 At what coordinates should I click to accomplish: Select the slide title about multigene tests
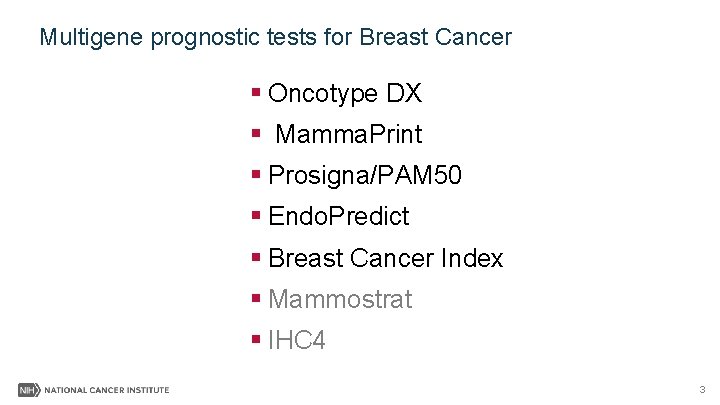pyautogui.click(x=276, y=38)
